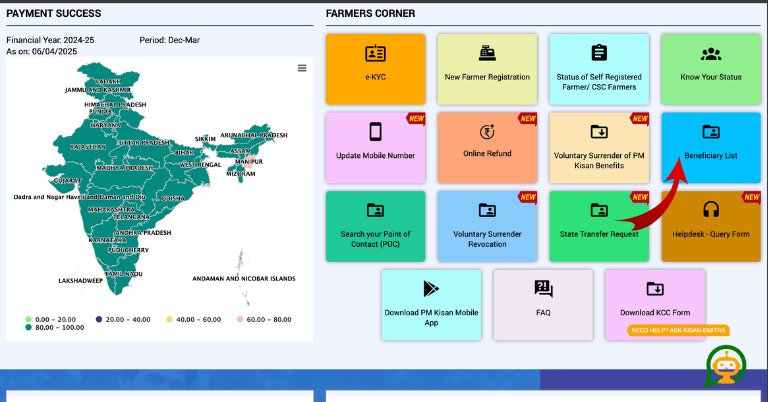Toggle the 20.00 - 40.00 legend item
The height and width of the screenshot is (402, 768).
[x=123, y=319]
